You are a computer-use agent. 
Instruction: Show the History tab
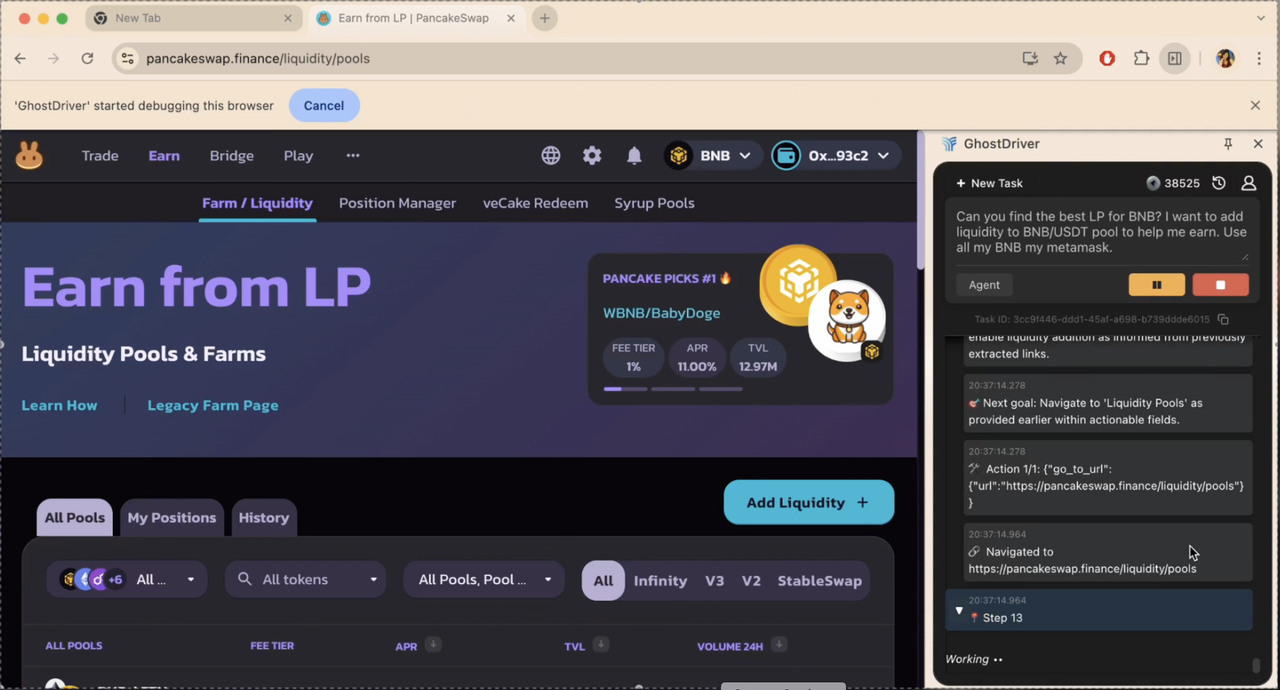pyautogui.click(x=264, y=518)
